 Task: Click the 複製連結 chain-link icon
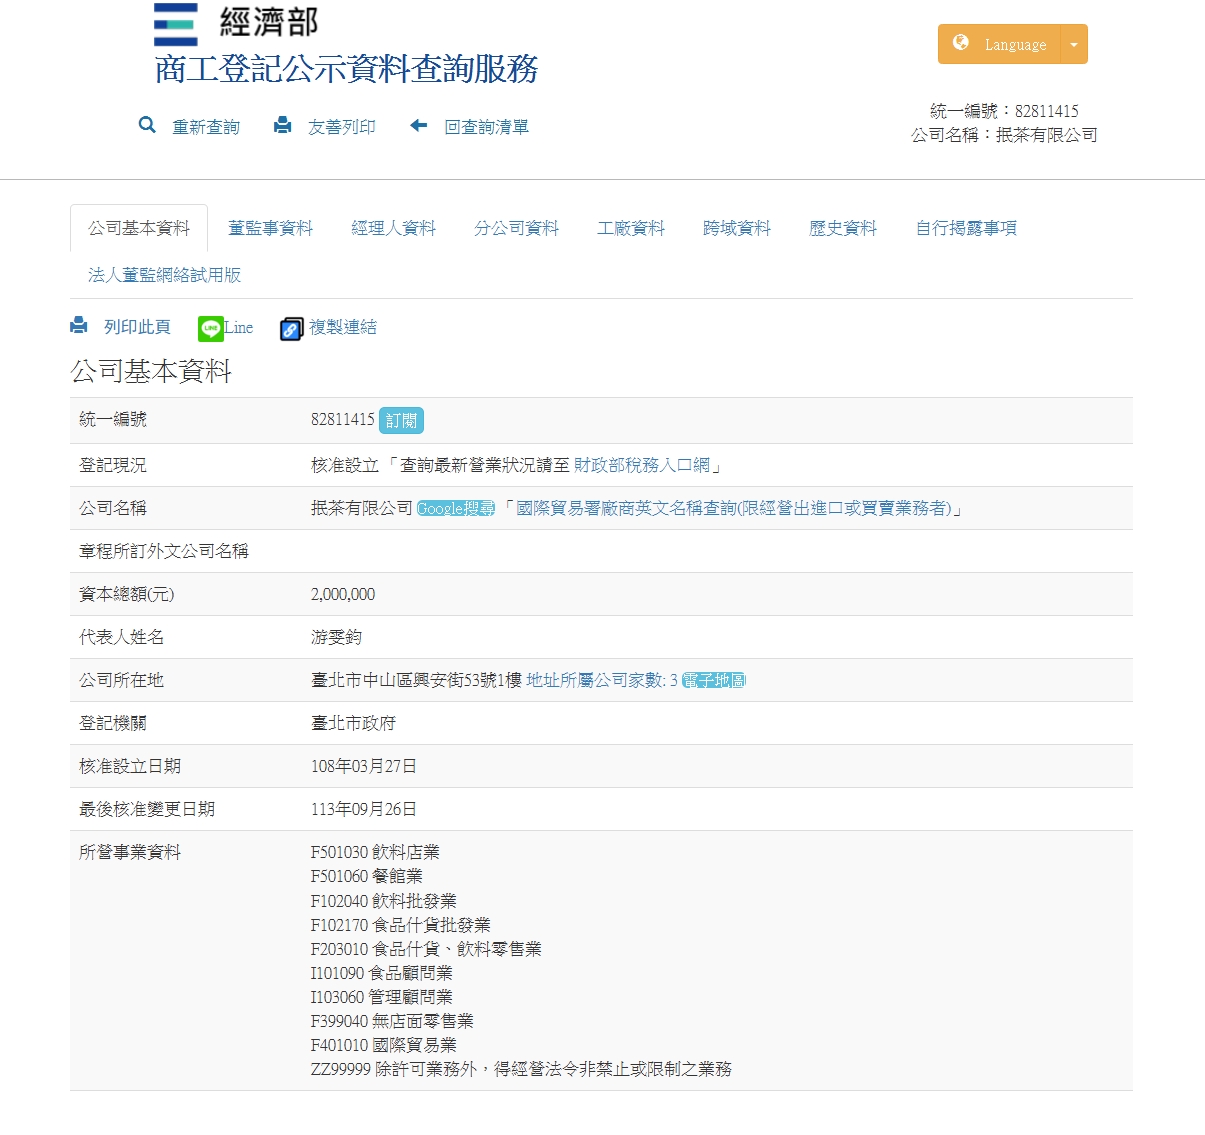291,328
